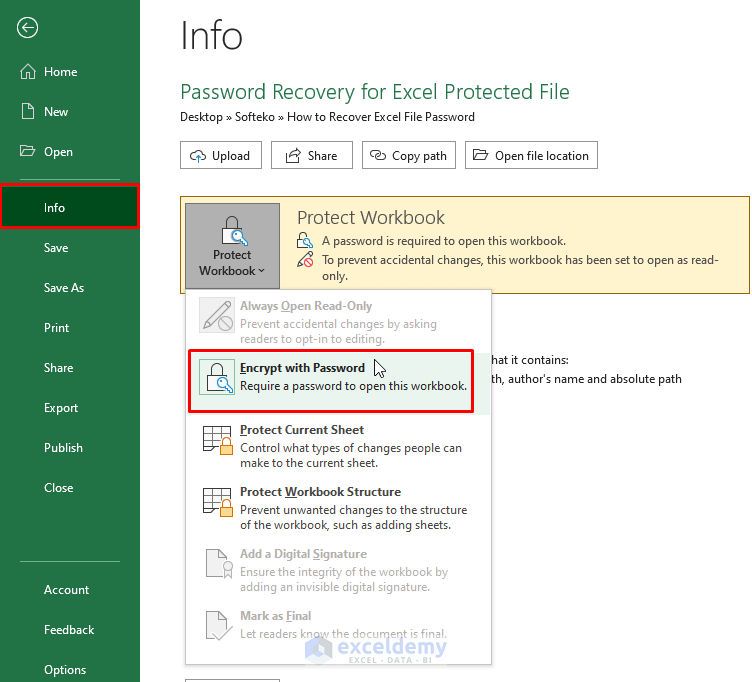Viewport: 752px width, 682px height.
Task: Click the Copy path link icon
Action: [x=378, y=155]
